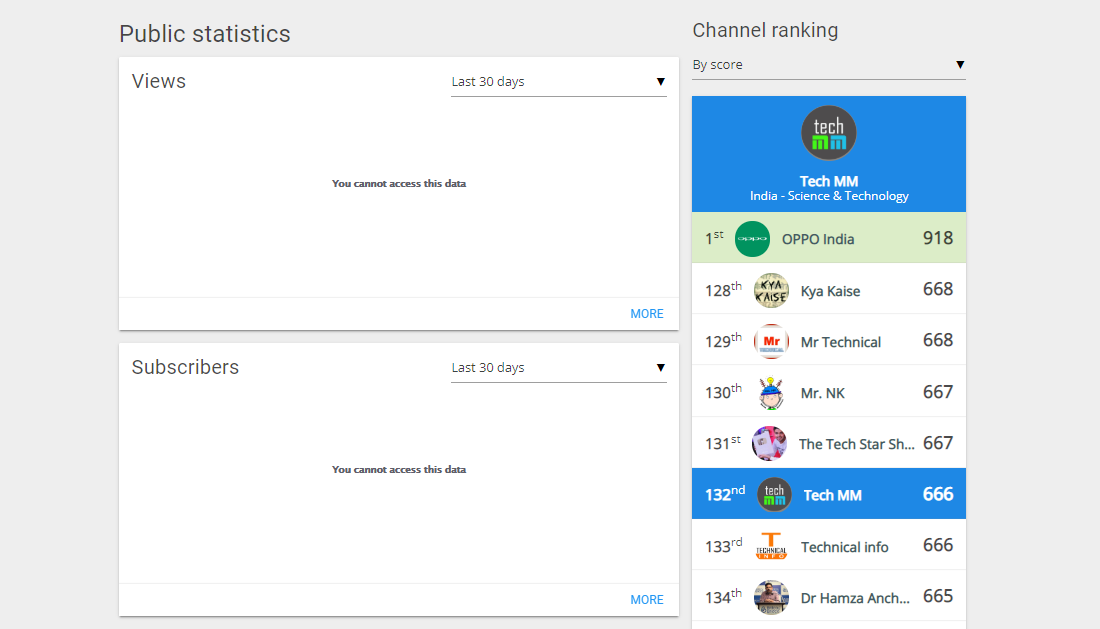This screenshot has height=629, width=1100.
Task: Click the Technical info channel avatar
Action: (771, 546)
